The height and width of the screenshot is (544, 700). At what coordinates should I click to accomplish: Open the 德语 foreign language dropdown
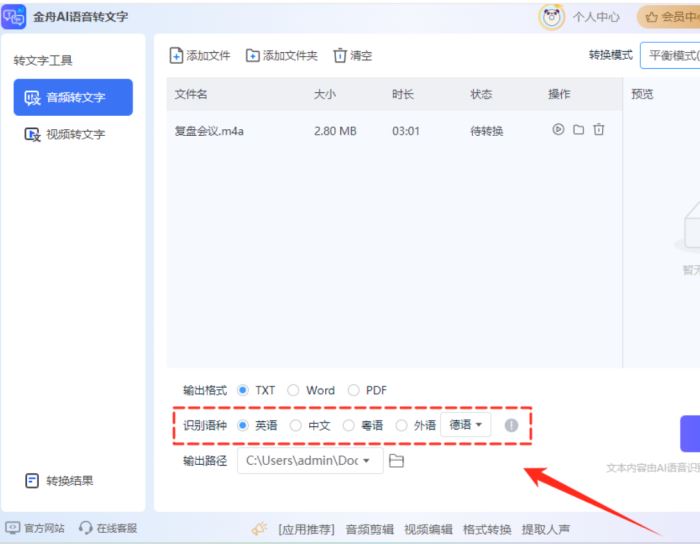(466, 425)
